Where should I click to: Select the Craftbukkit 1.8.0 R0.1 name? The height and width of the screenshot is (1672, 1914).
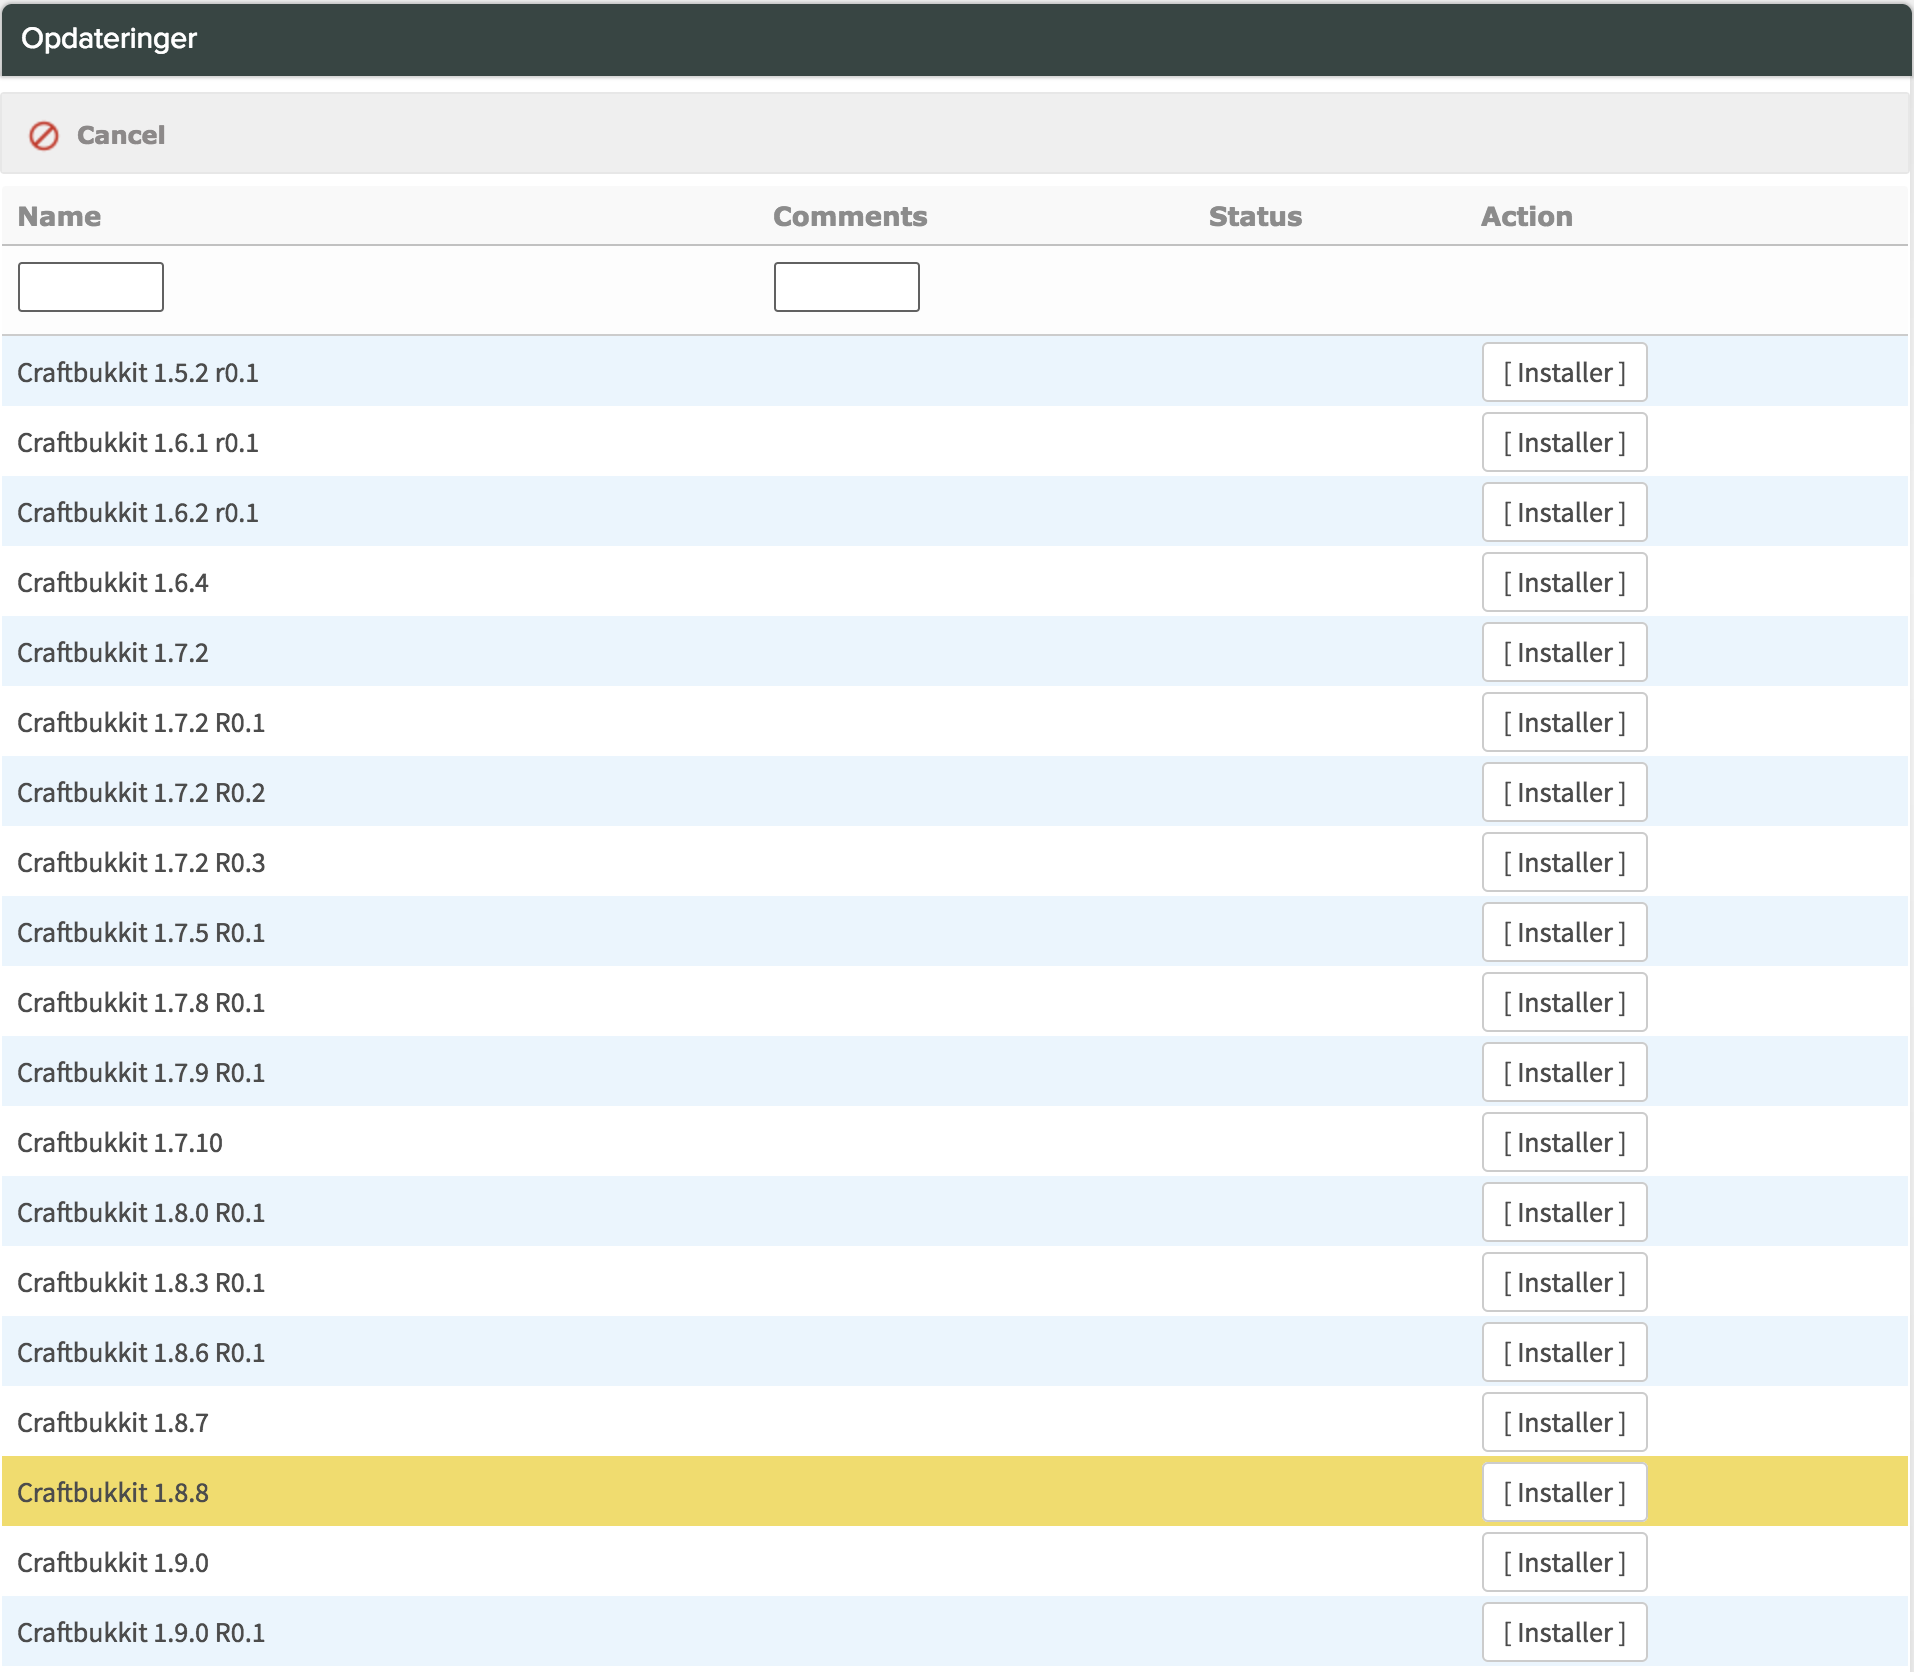point(141,1212)
